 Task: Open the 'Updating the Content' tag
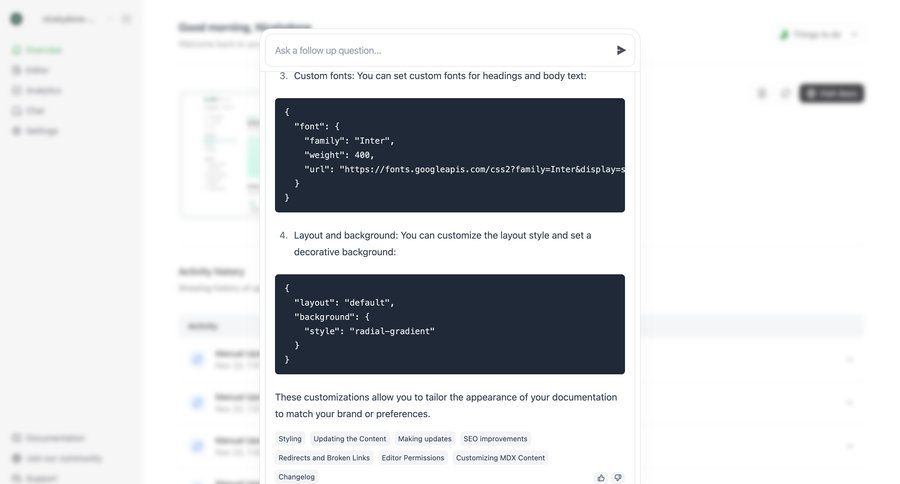[x=350, y=439]
